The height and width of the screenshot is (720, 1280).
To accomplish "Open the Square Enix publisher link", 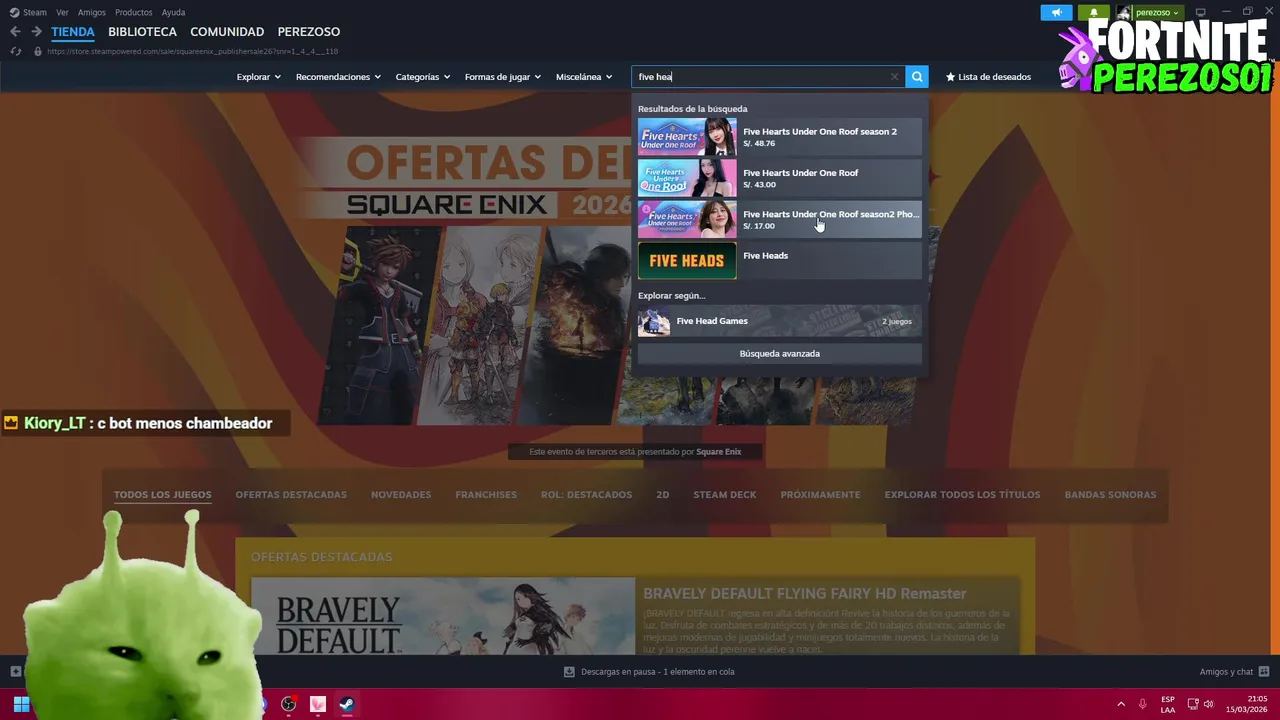I will 718,452.
